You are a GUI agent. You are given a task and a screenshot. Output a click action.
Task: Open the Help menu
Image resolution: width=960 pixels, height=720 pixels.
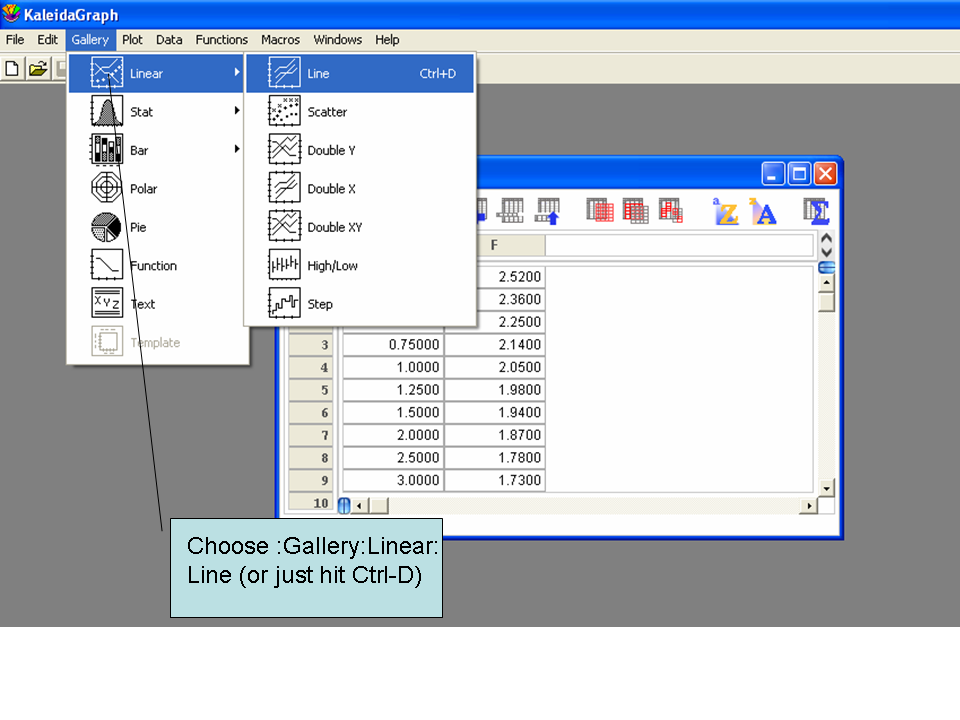tap(388, 40)
